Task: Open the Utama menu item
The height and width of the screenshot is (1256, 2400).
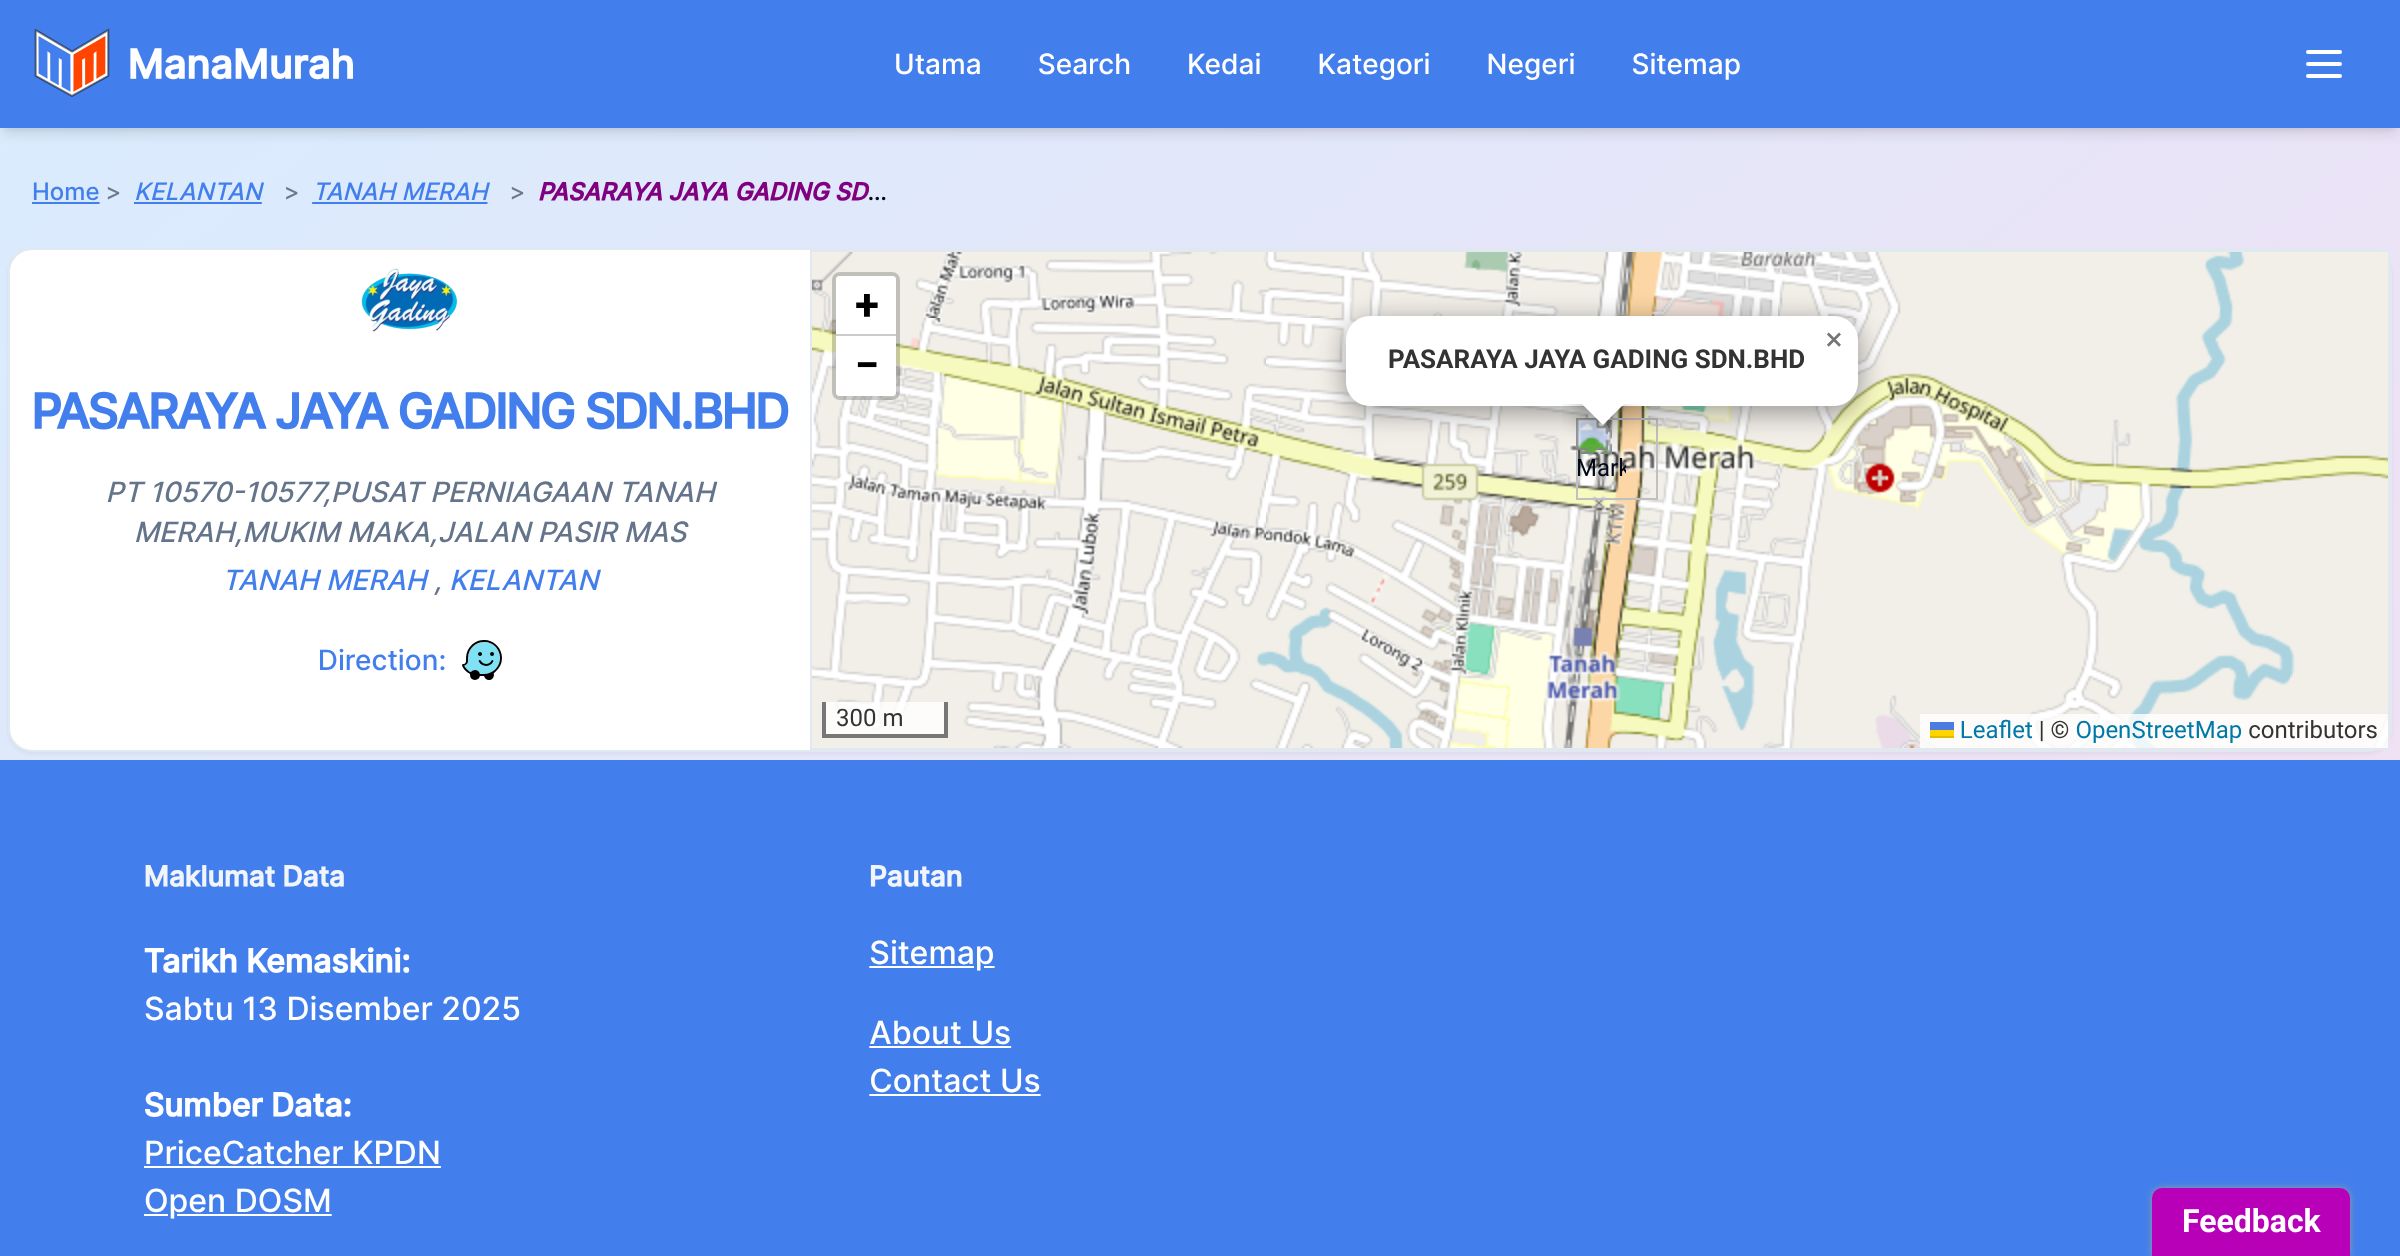Action: pos(937,64)
